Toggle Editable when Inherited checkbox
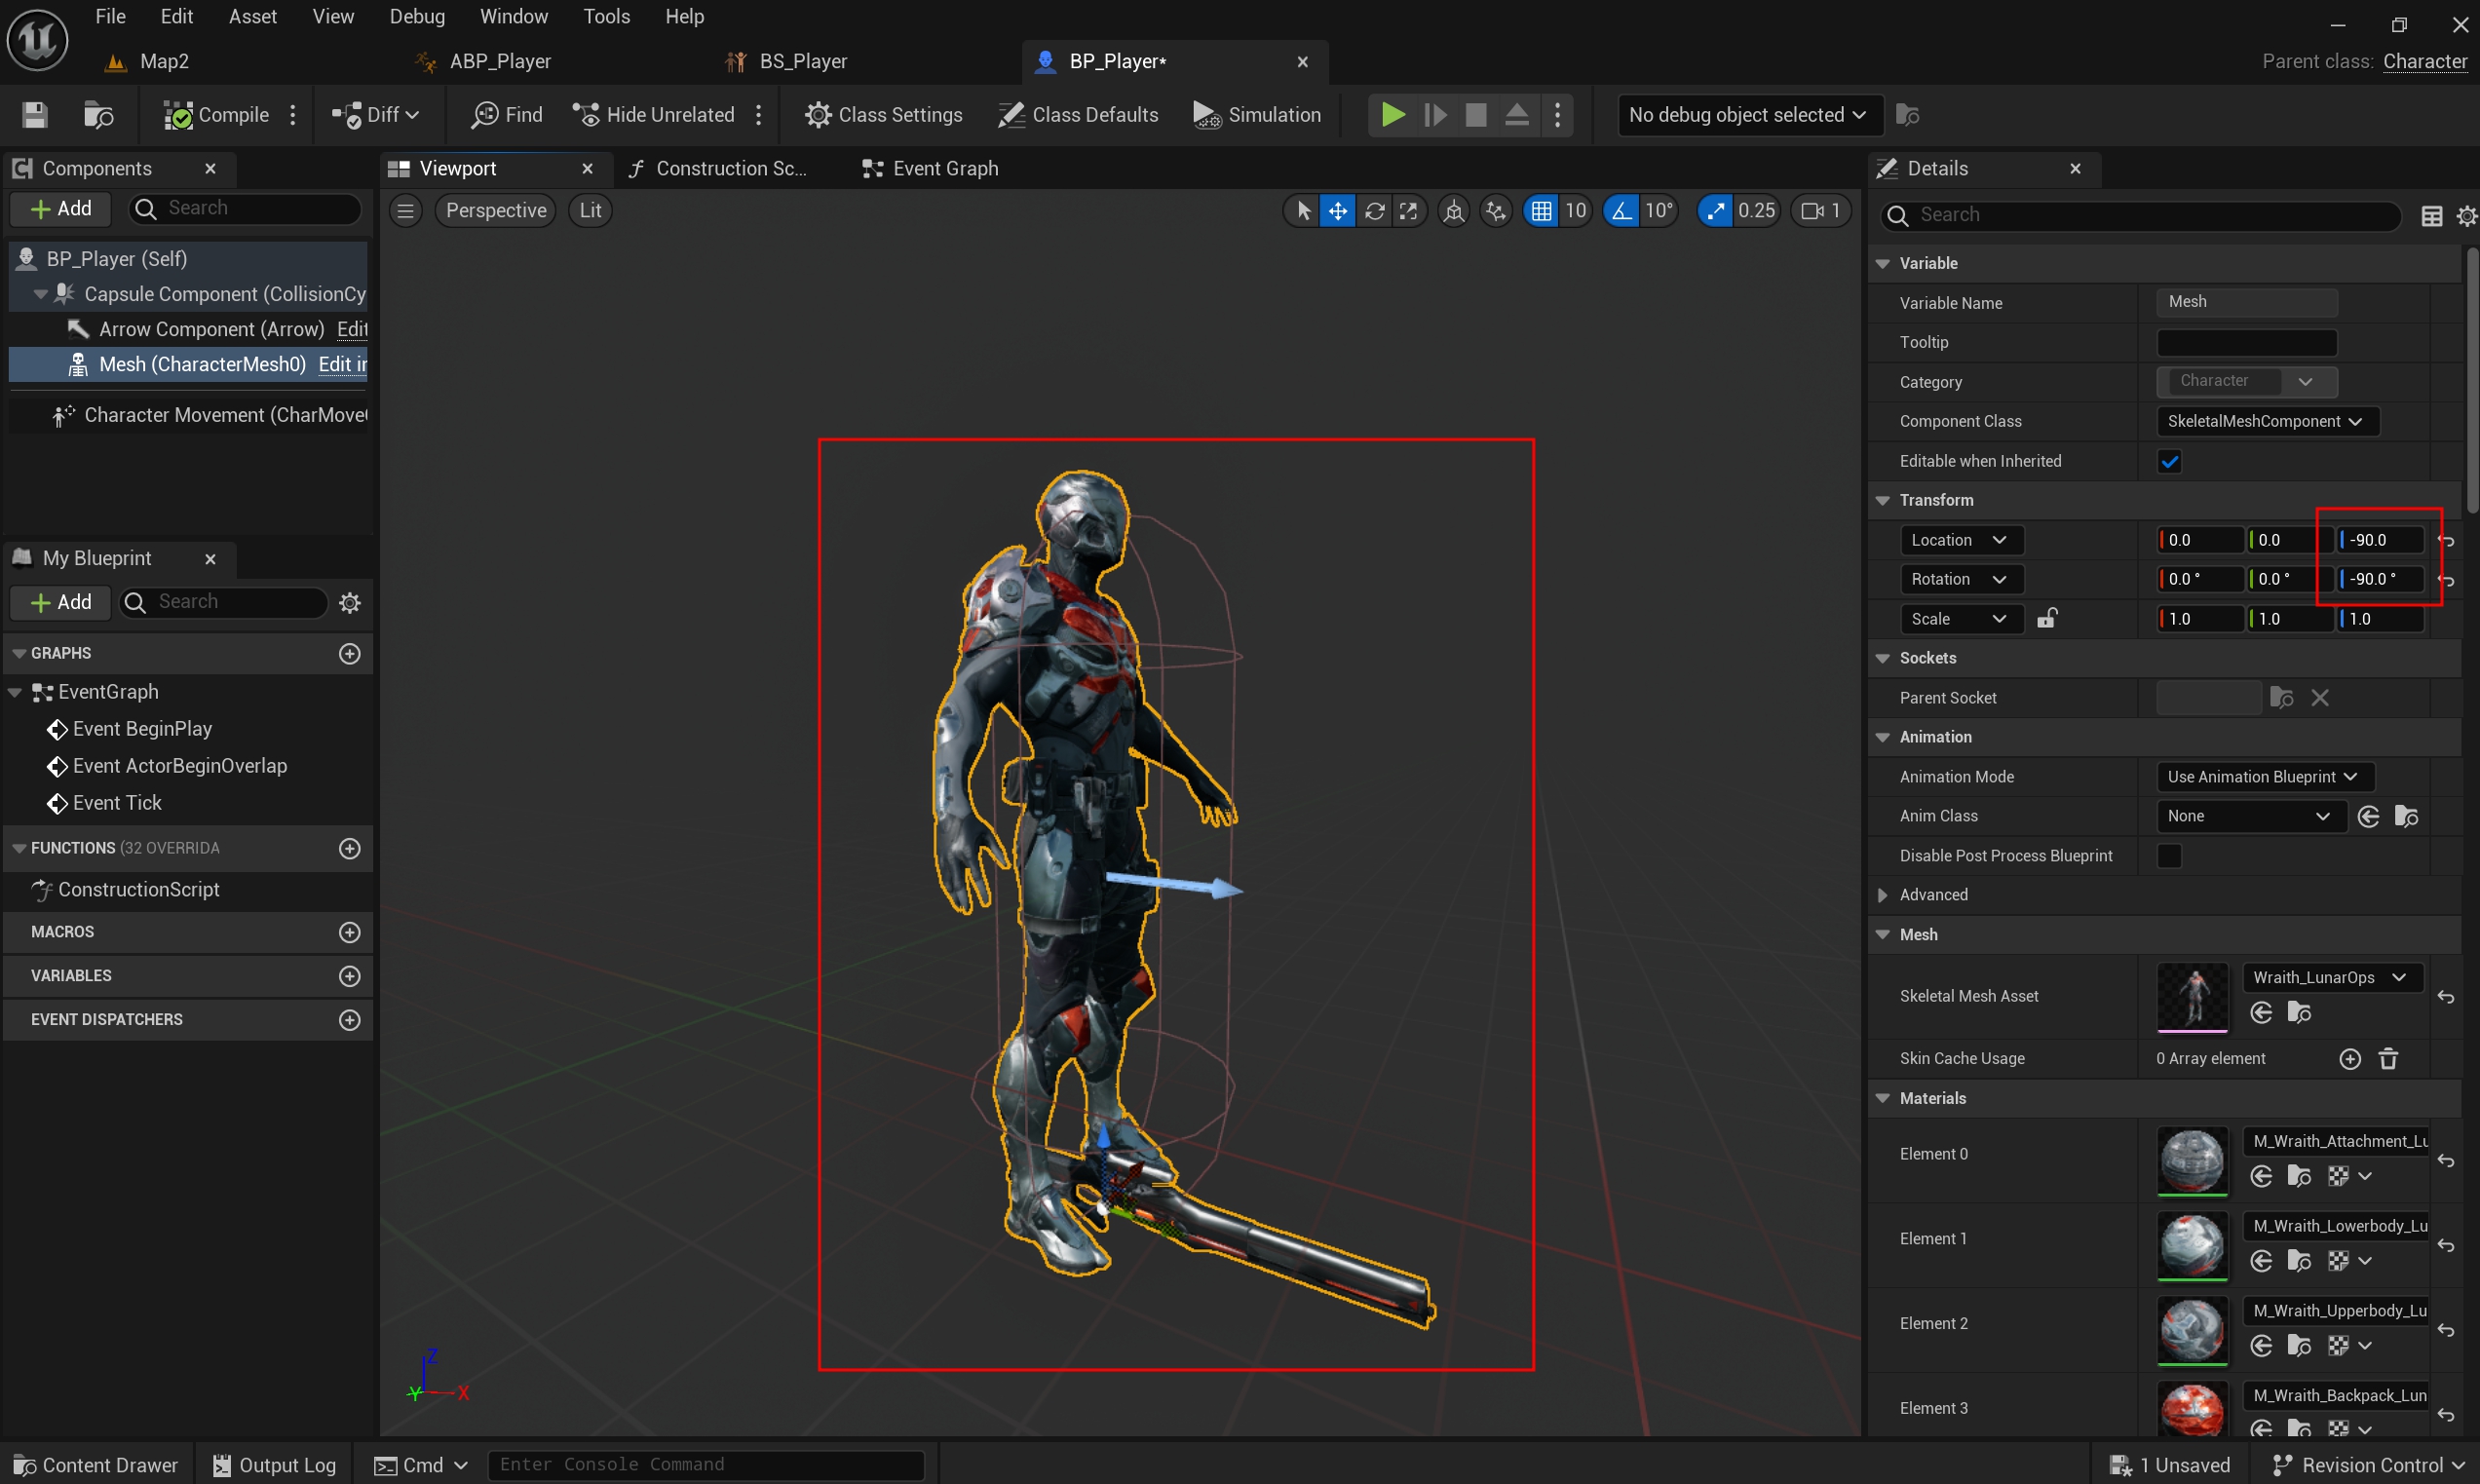 (x=2169, y=462)
